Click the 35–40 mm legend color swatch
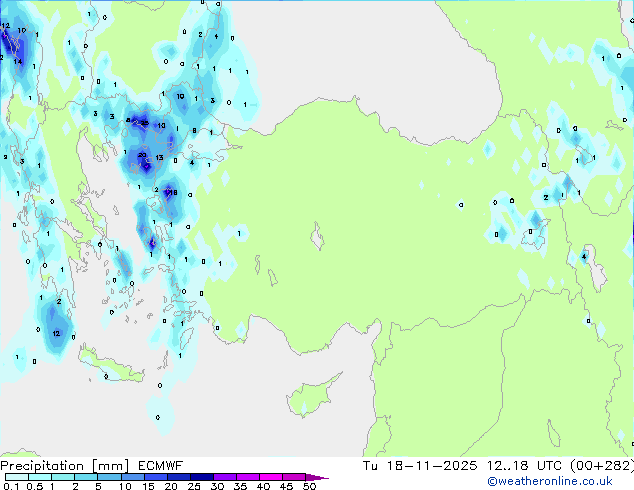 pos(248,477)
